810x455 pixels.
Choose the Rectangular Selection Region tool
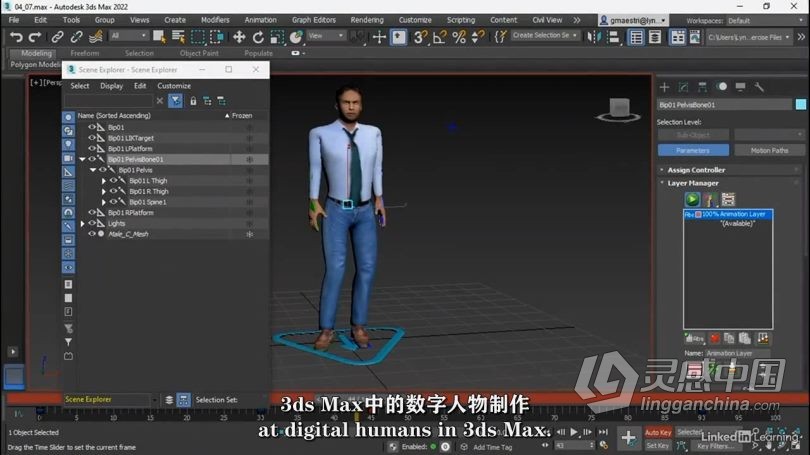[198, 37]
